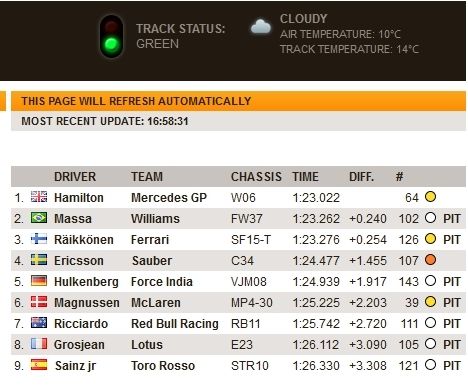Viewport: 468px width, 386px height.
Task: Click the orange tyre indicator in Ericsson's row
Action: pos(430,260)
